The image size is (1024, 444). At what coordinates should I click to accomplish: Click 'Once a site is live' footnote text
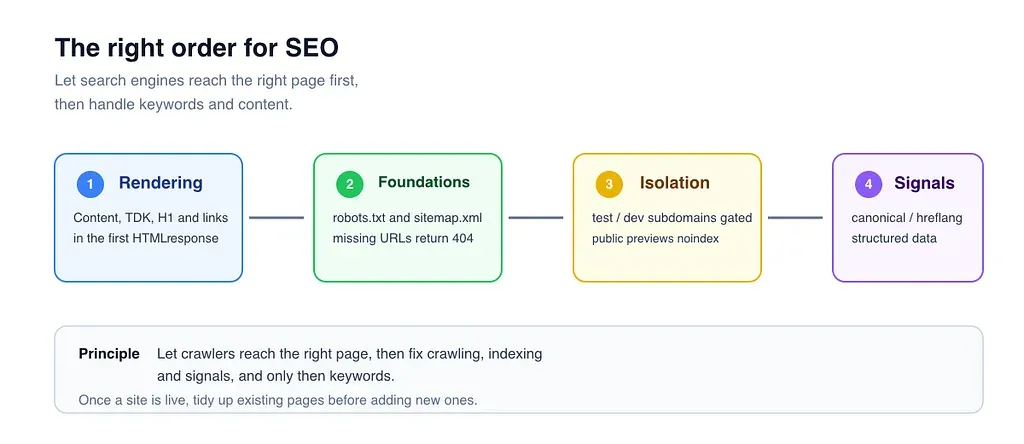point(278,400)
